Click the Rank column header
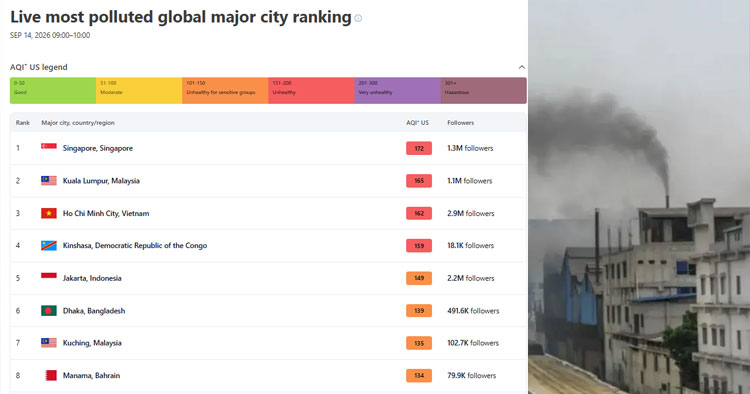This screenshot has width=750, height=394. click(x=22, y=123)
